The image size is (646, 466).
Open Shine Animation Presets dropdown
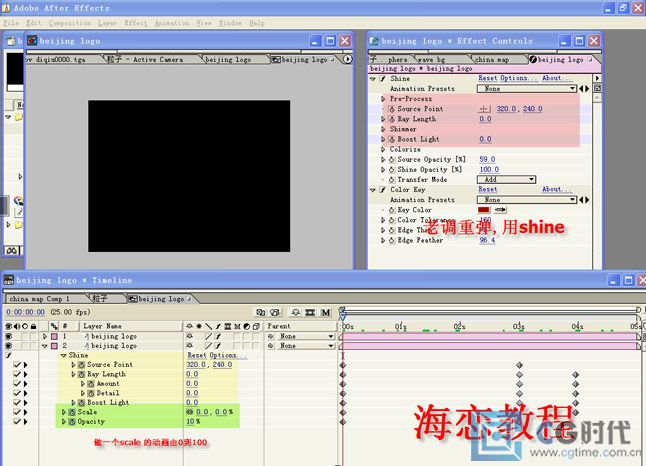[527, 89]
